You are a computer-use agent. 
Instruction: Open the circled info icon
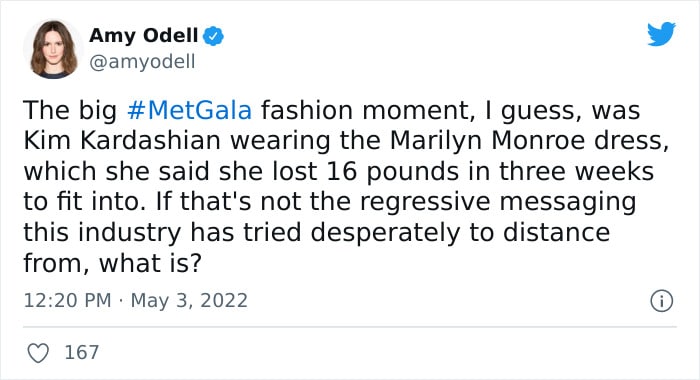tap(661, 301)
